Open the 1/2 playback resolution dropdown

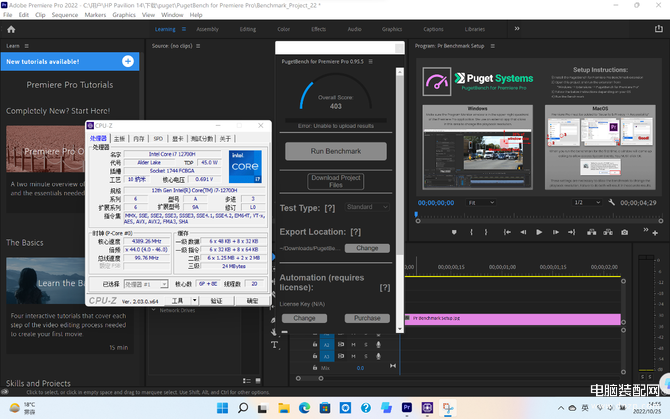point(587,202)
